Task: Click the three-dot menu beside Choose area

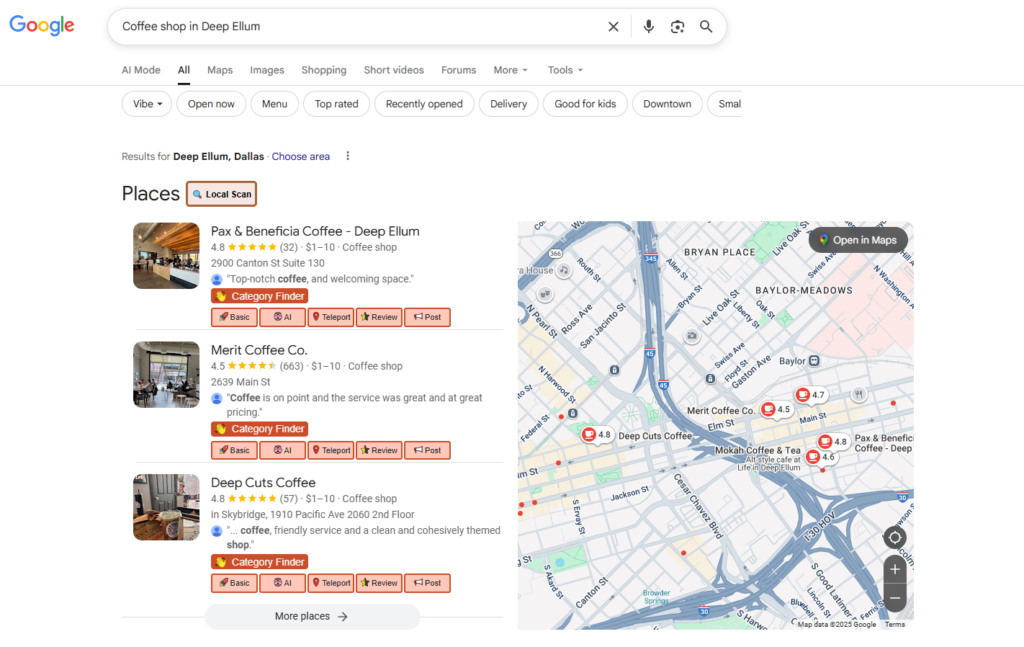Action: tap(348, 156)
